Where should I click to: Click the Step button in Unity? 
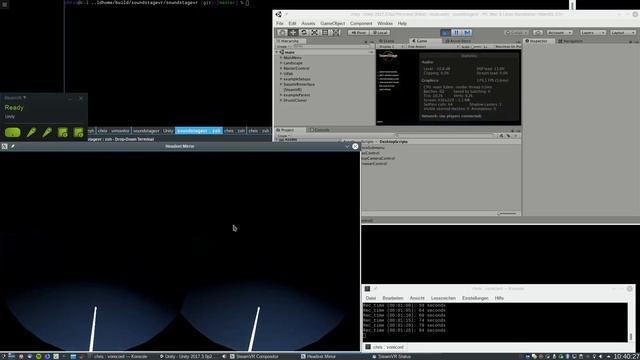point(467,32)
